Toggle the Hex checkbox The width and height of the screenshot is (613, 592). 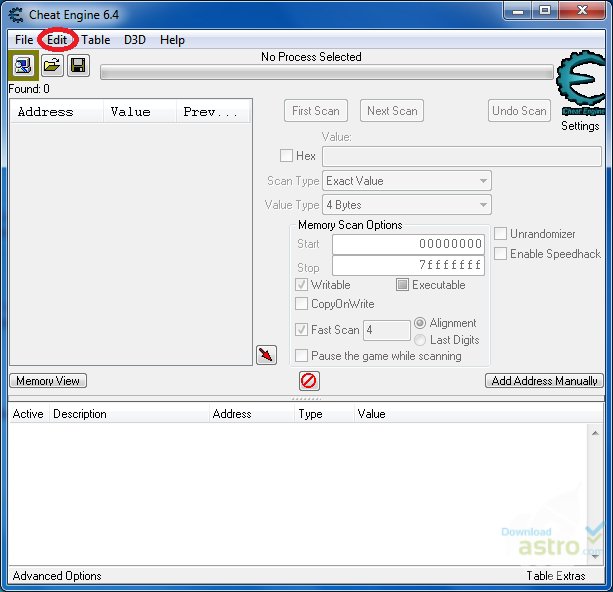coord(286,156)
